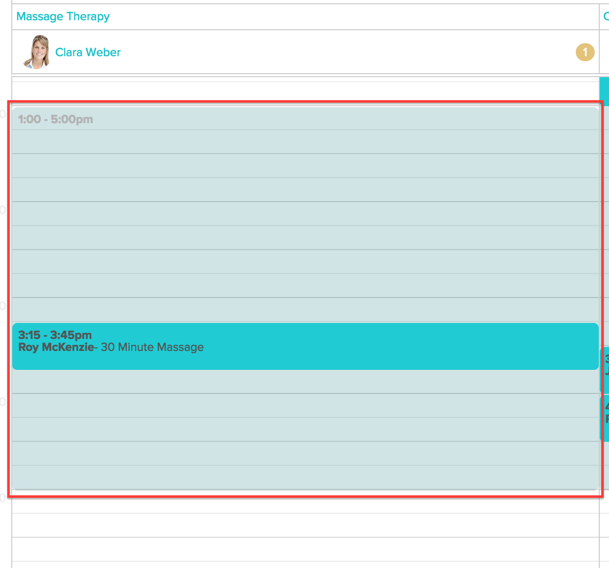Click Clara Weber's profile photo

(x=37, y=52)
